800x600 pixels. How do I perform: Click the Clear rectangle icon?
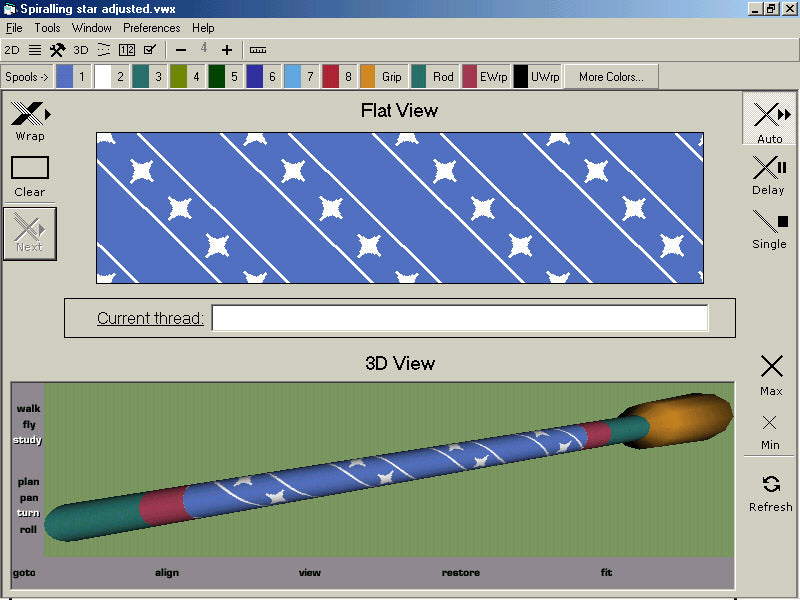[29, 168]
